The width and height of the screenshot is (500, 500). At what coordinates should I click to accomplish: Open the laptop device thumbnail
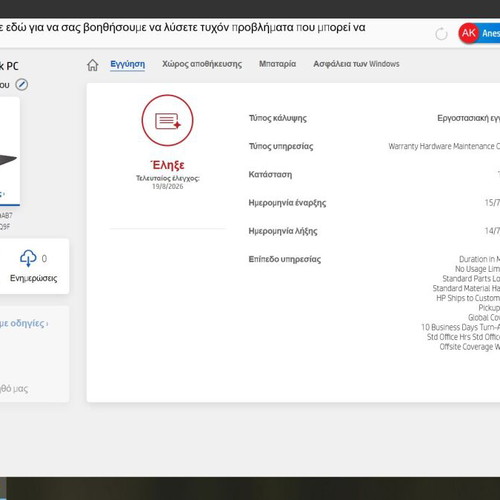click(x=8, y=151)
